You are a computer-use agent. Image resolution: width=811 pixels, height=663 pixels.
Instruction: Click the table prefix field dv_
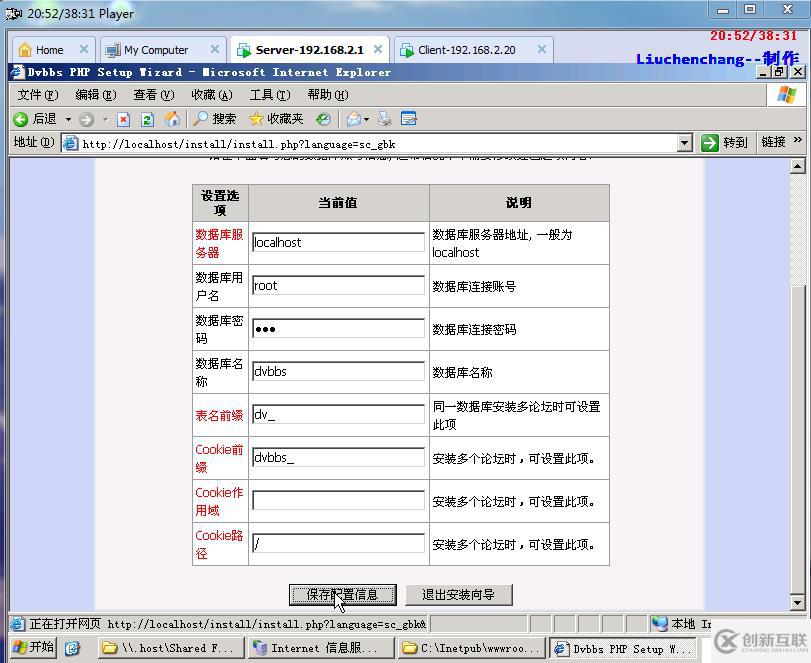pyautogui.click(x=339, y=414)
